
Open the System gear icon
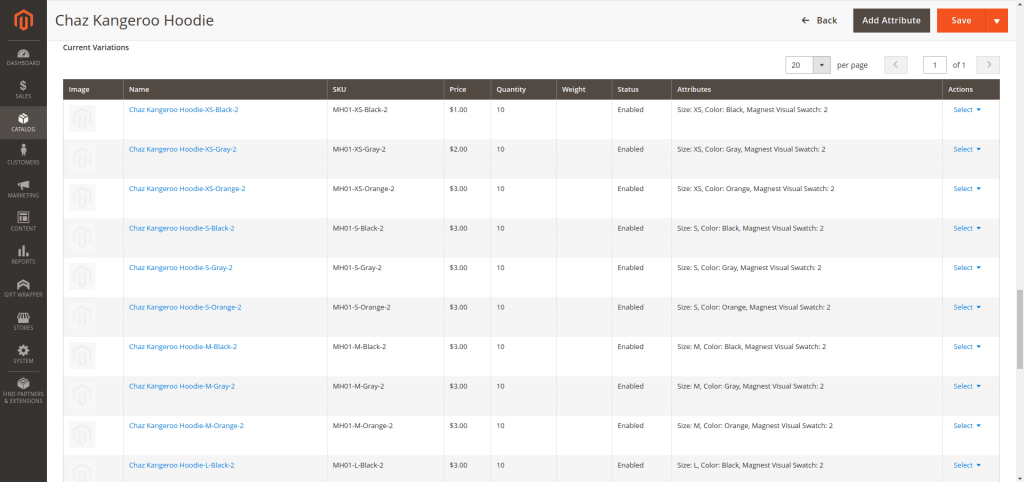23,353
